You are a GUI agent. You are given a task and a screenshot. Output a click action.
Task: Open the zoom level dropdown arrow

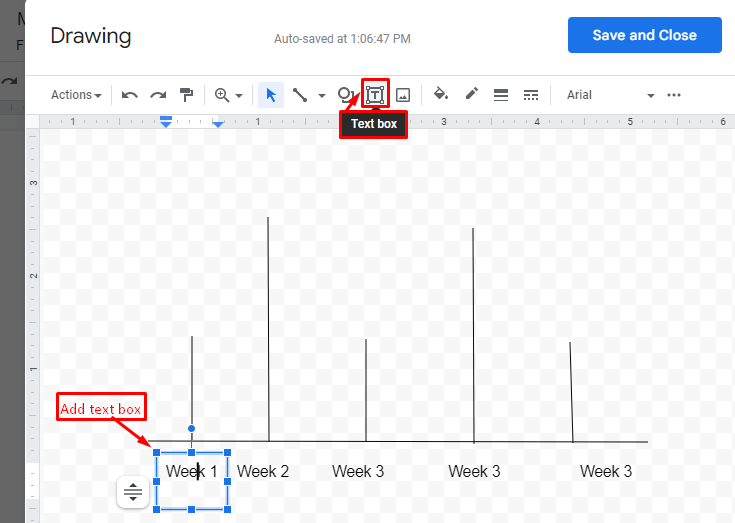(239, 96)
